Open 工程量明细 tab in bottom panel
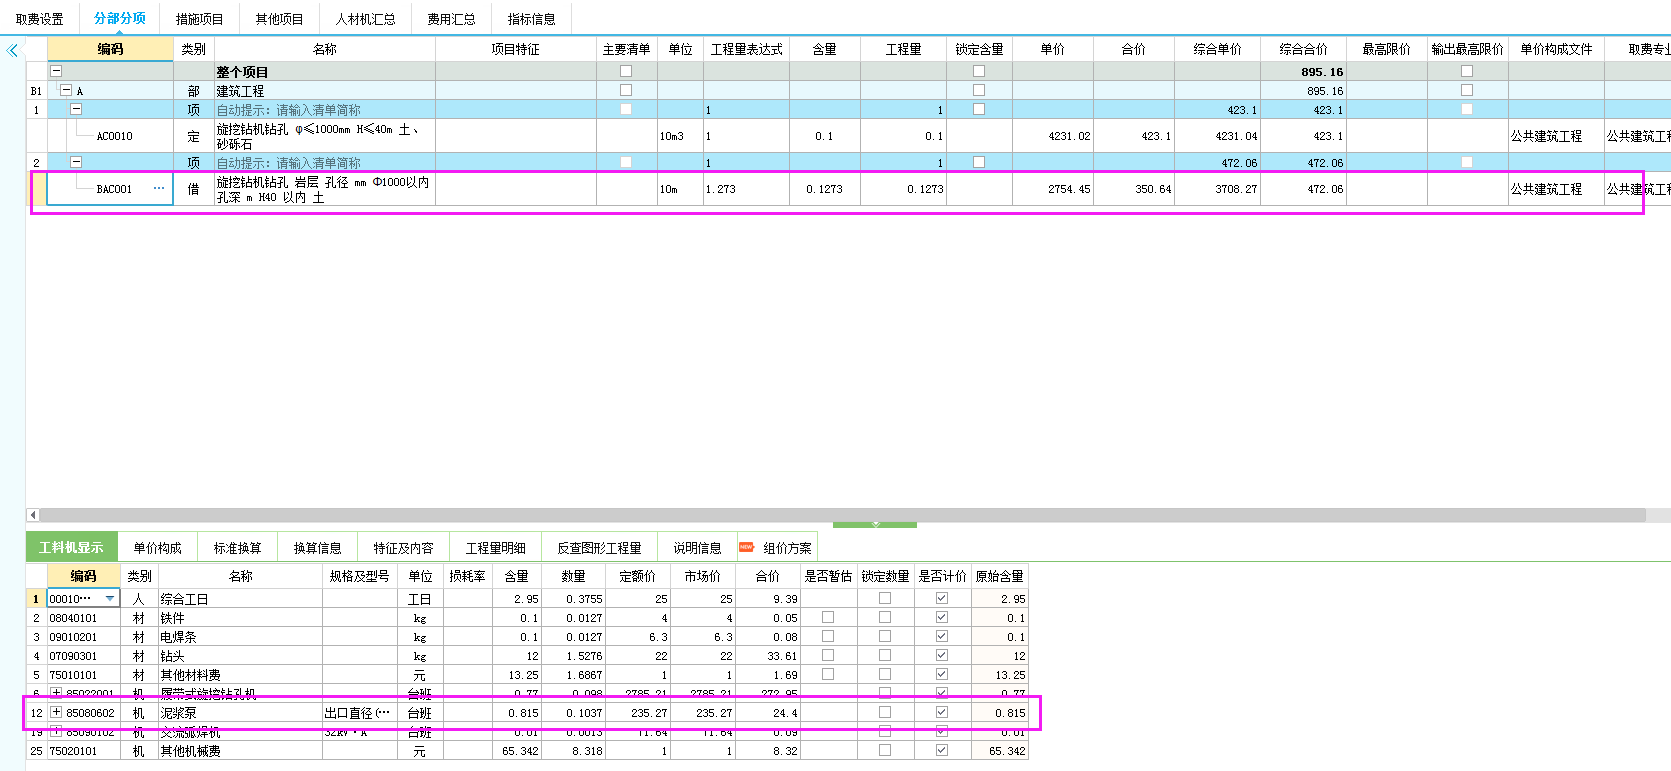Viewport: 1671px width, 771px height. pyautogui.click(x=495, y=548)
